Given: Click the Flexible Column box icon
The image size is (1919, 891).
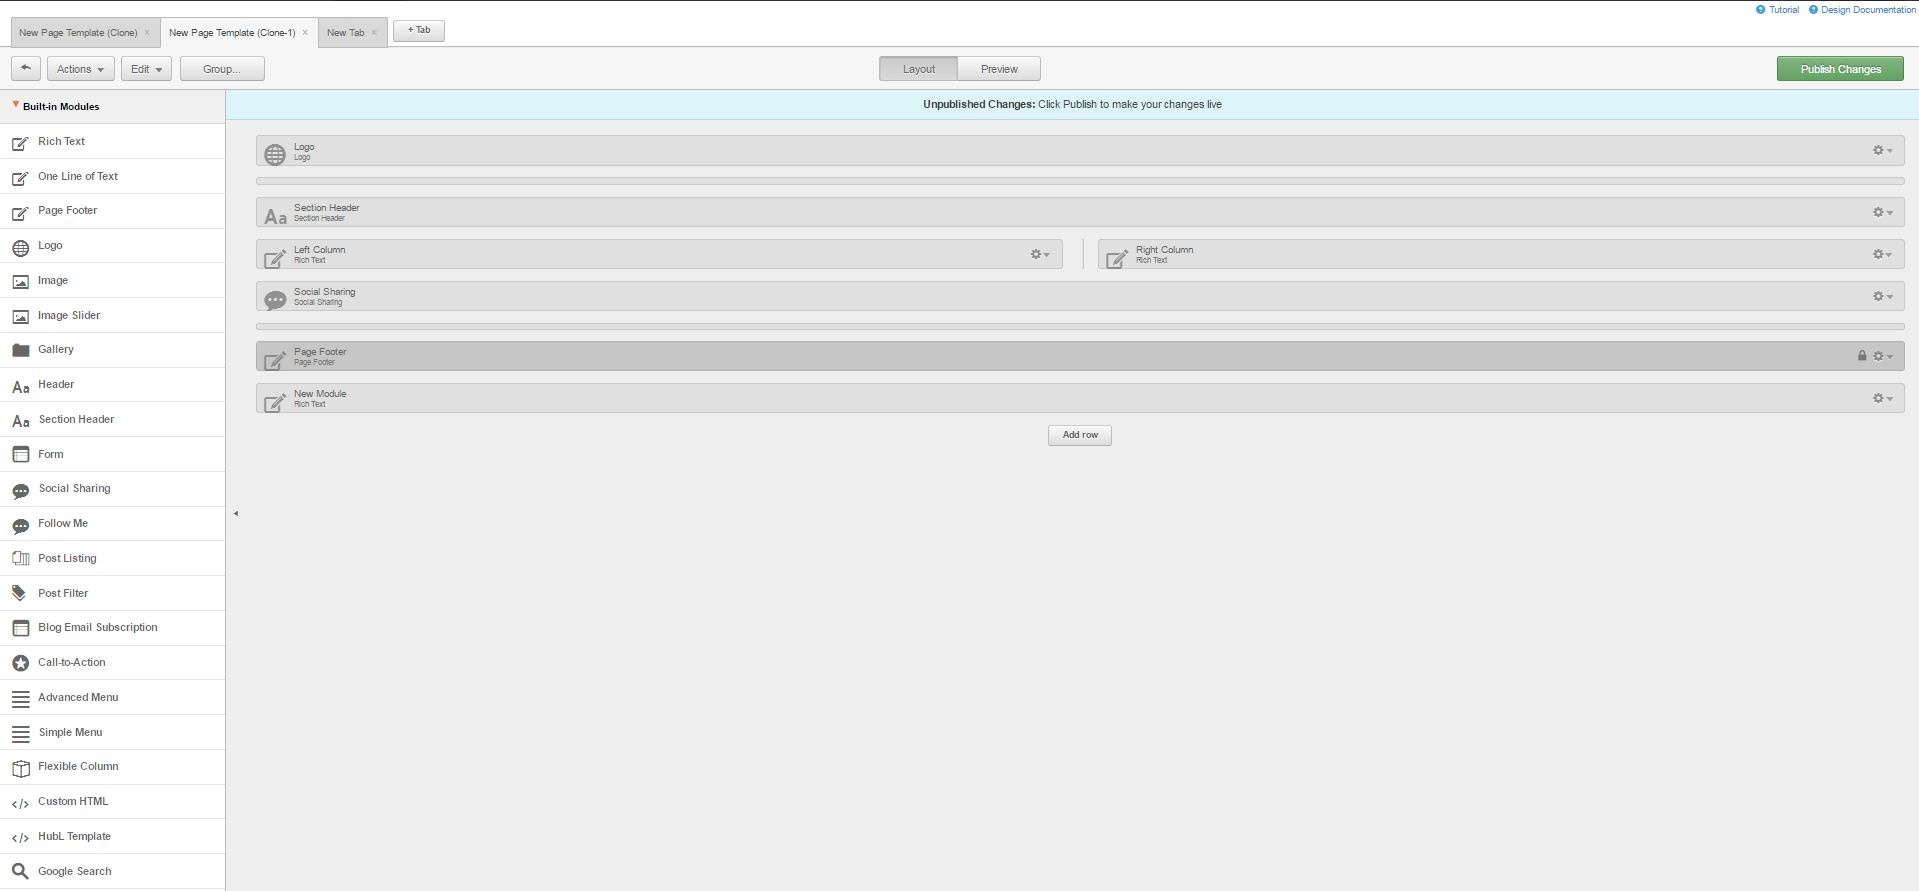Looking at the screenshot, I should click(20, 768).
